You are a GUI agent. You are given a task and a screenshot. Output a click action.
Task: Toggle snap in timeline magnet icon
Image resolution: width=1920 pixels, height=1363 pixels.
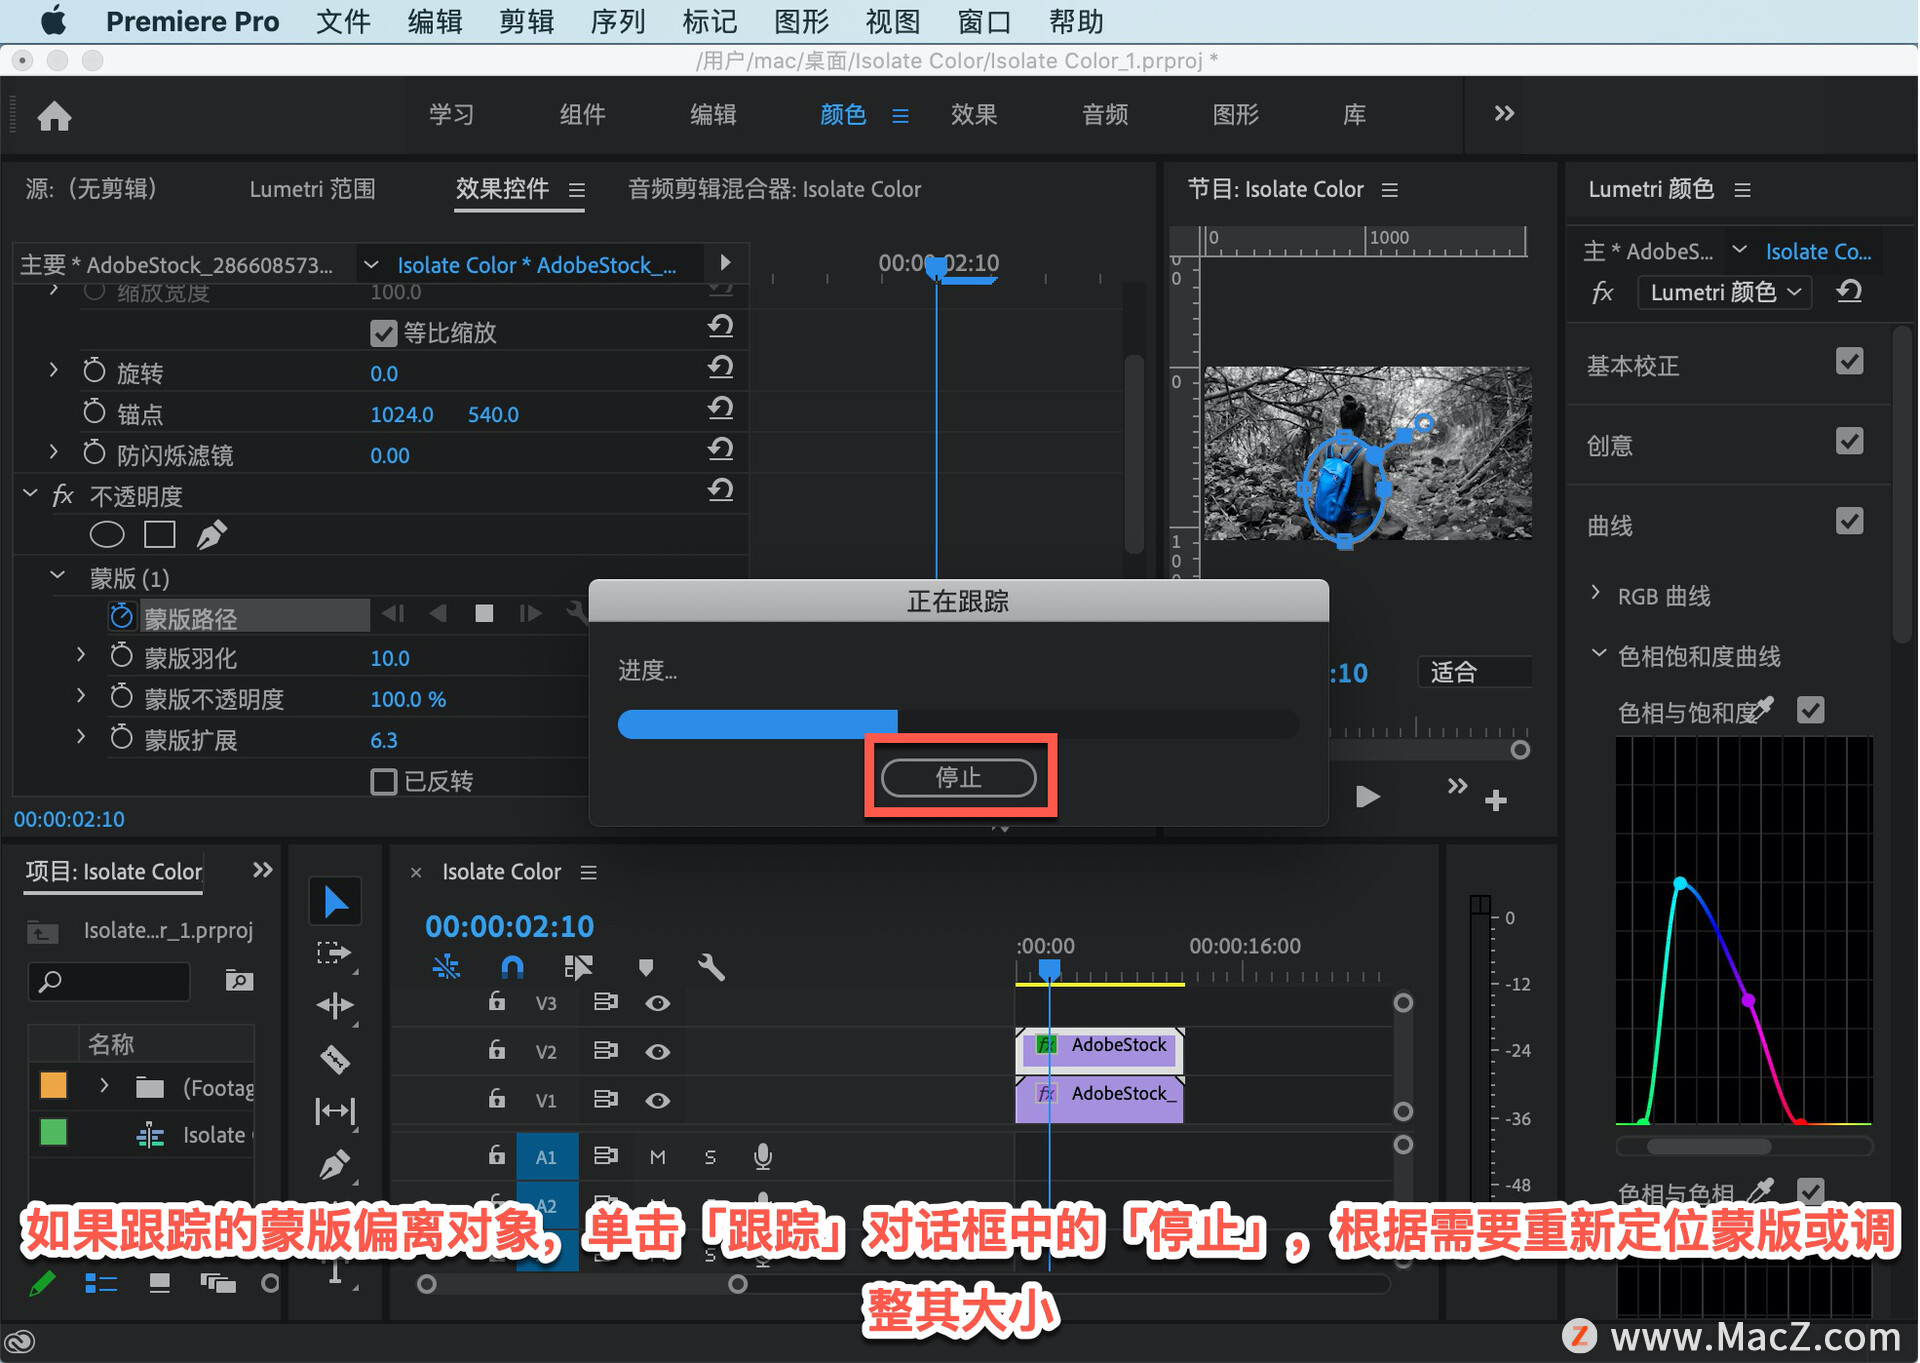tap(512, 967)
